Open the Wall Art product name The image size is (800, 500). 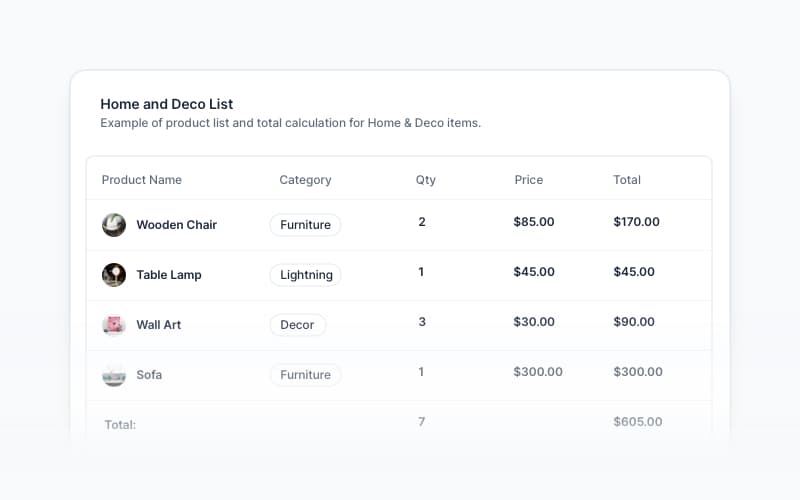[159, 325]
